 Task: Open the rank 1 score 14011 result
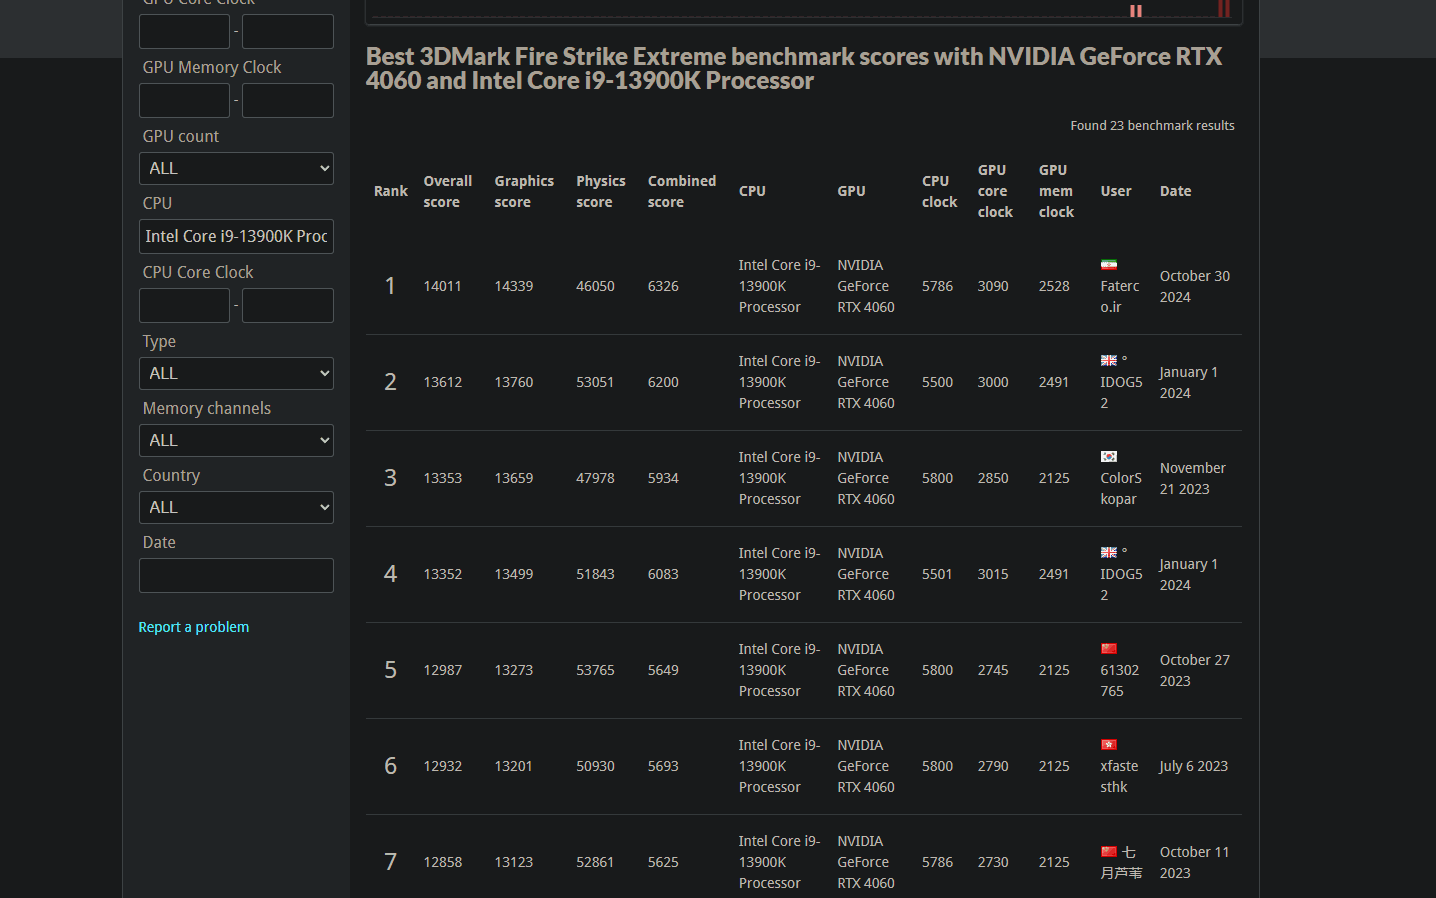click(442, 286)
